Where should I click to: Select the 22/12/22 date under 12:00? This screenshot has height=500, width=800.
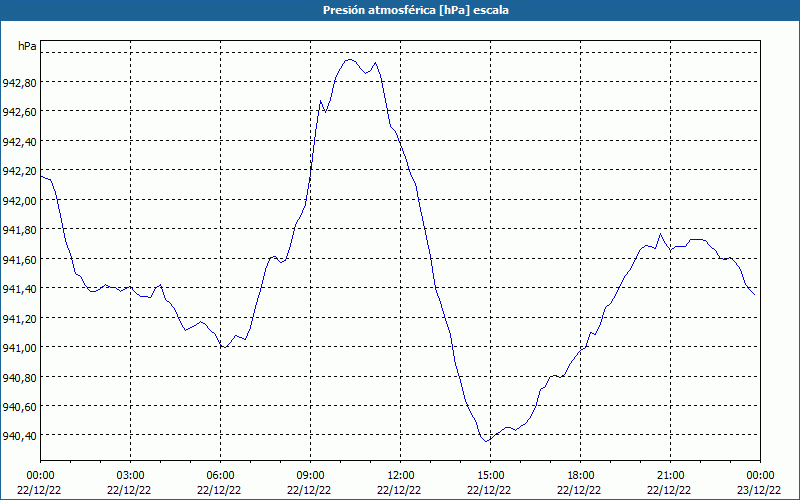(x=399, y=490)
